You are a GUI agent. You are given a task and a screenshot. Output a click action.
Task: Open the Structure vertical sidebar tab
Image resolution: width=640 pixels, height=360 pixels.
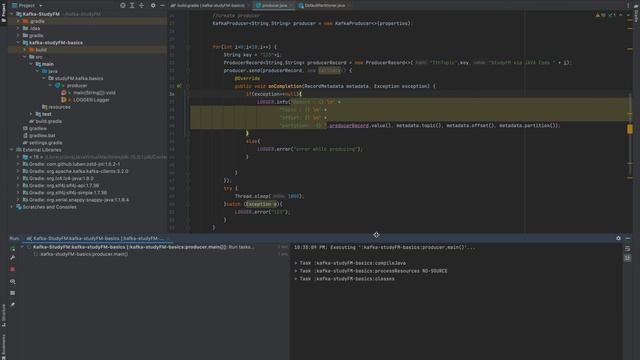[4, 316]
